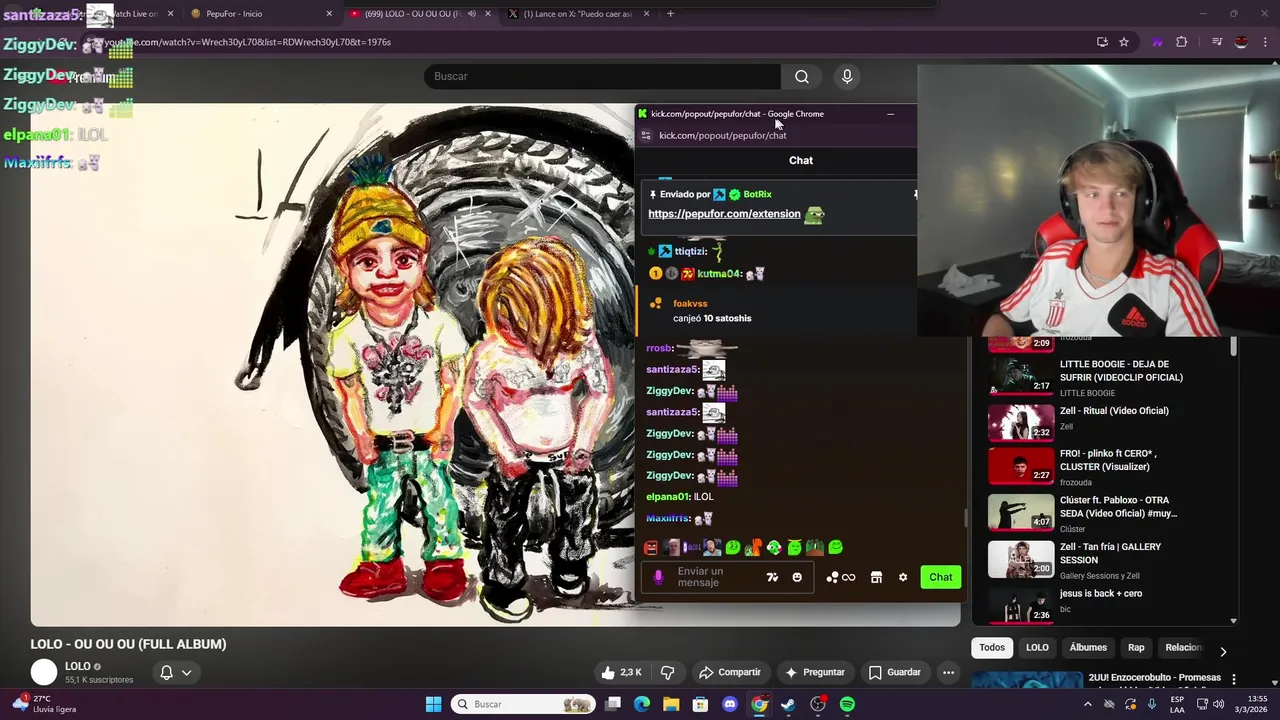This screenshot has width=1280, height=720.
Task: Open Windows Start menu
Action: tap(433, 705)
